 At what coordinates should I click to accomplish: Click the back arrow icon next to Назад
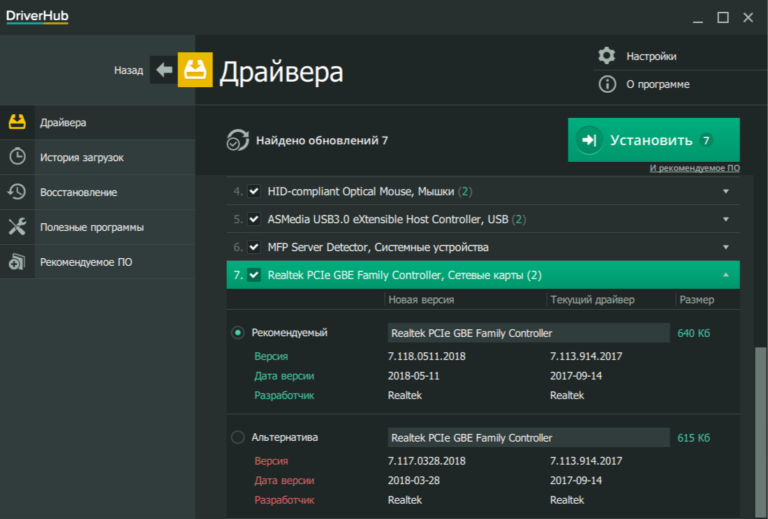coord(163,71)
